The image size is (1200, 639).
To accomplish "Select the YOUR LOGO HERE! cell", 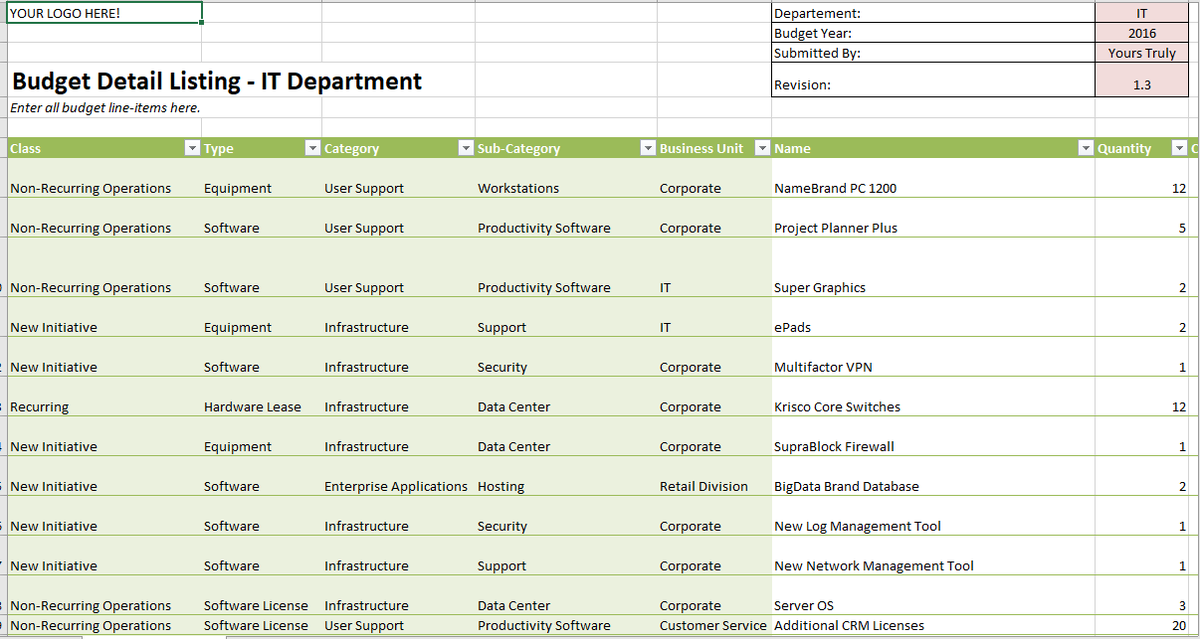I will [x=103, y=13].
